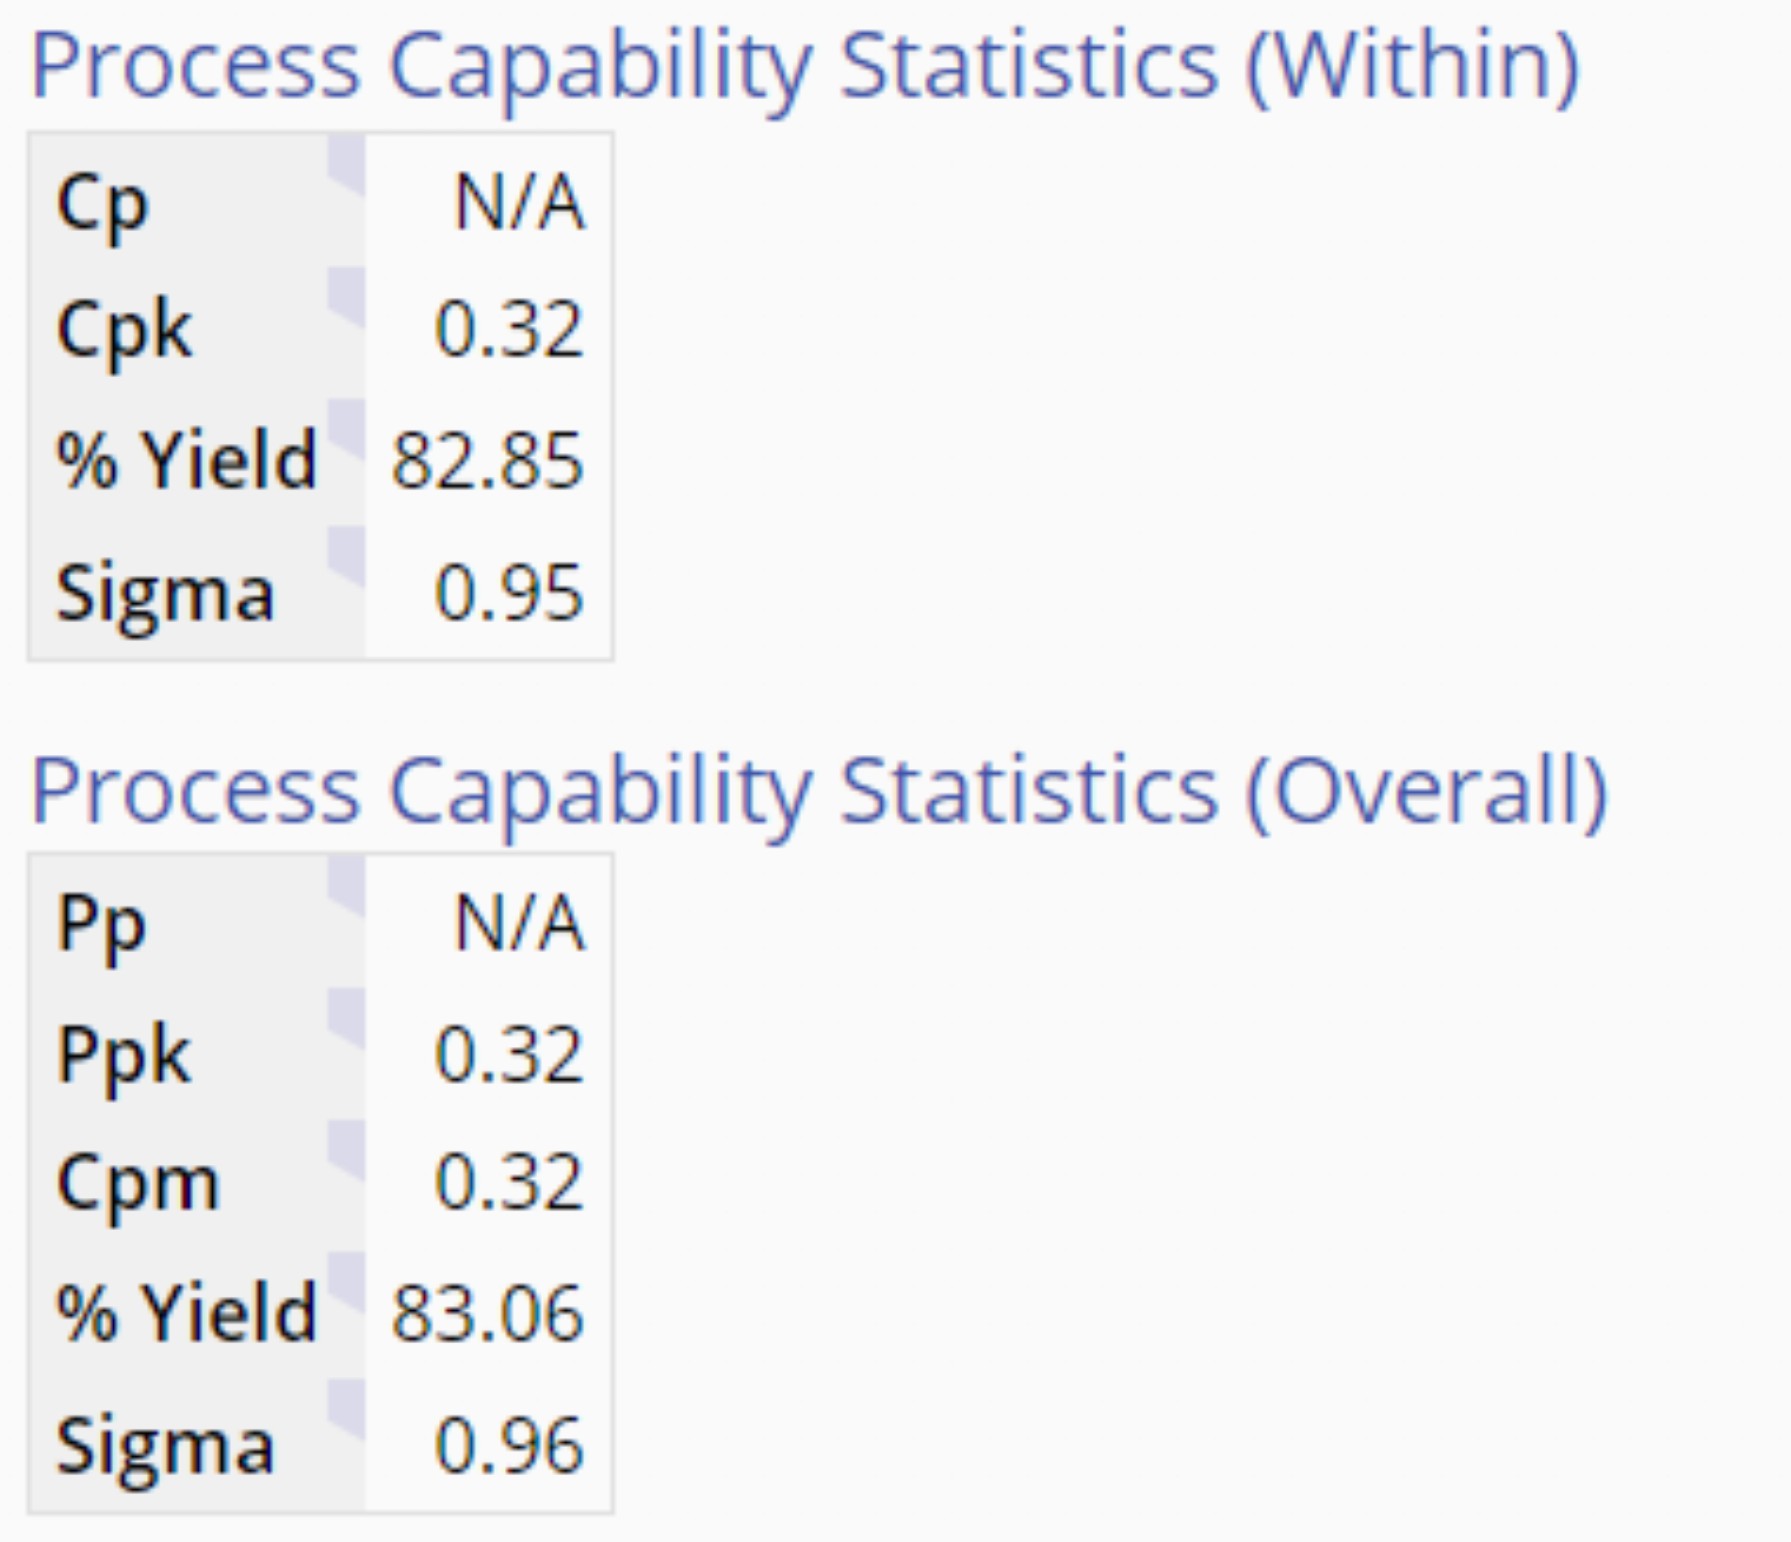This screenshot has height=1542, width=1791.
Task: Select the Cpk row label
Action: click(x=124, y=330)
